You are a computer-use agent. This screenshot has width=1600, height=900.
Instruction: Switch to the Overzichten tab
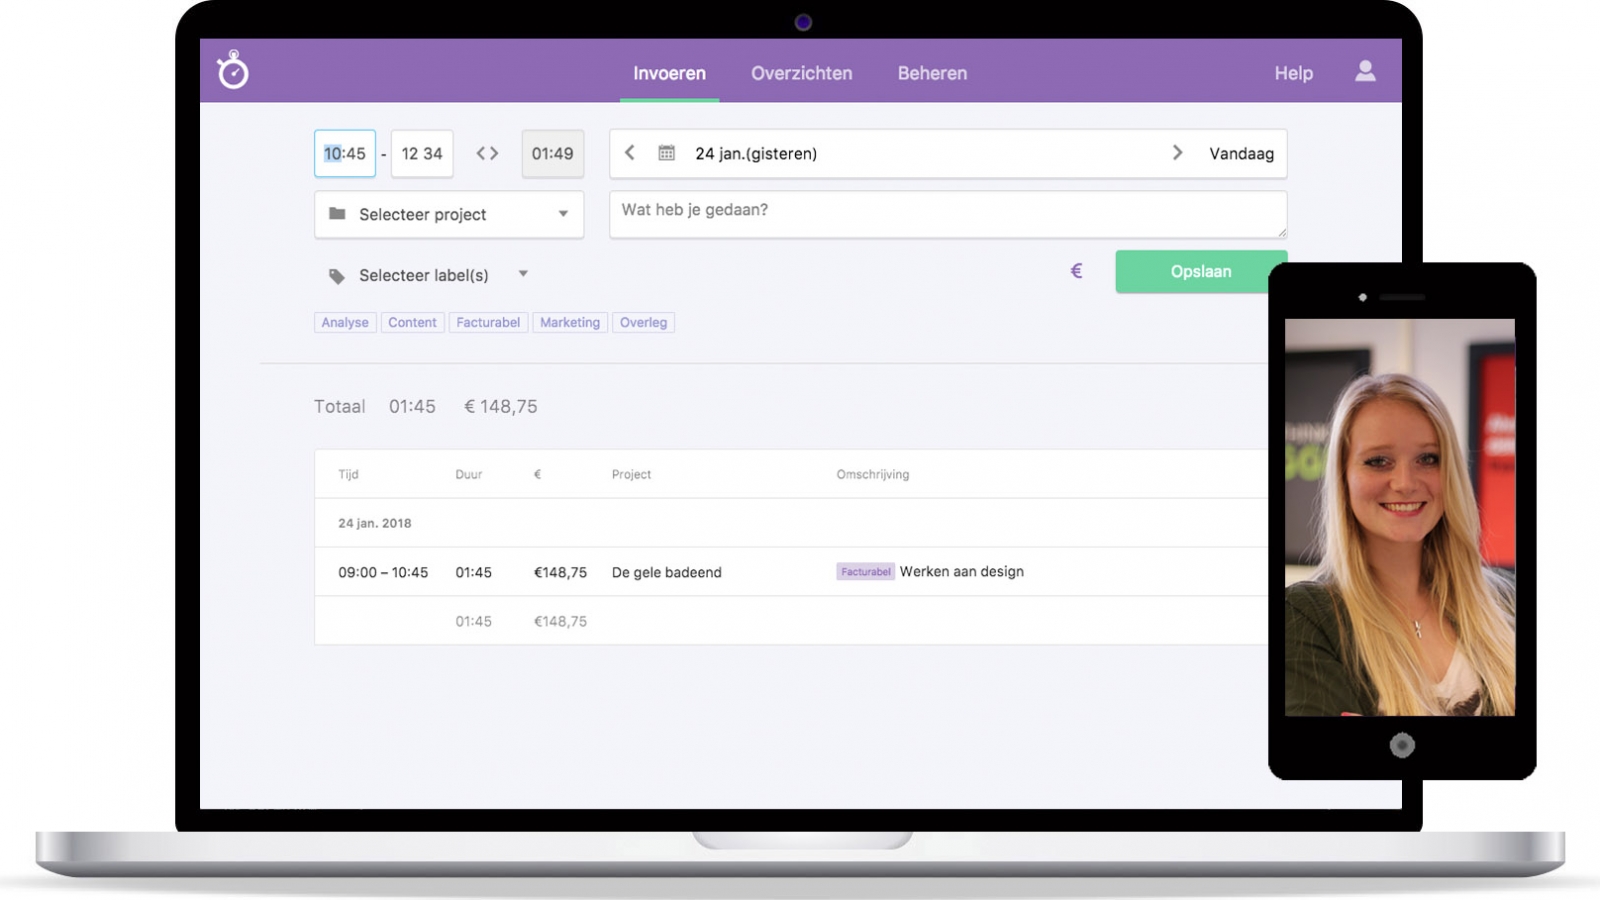tap(802, 73)
